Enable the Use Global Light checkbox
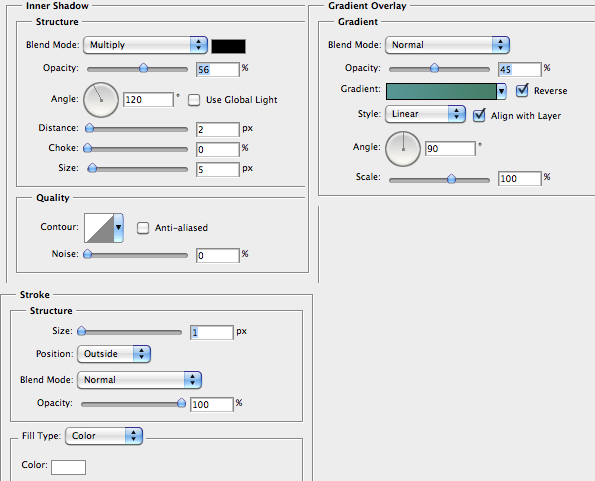Viewport: 595px width, 481px height. (194, 100)
